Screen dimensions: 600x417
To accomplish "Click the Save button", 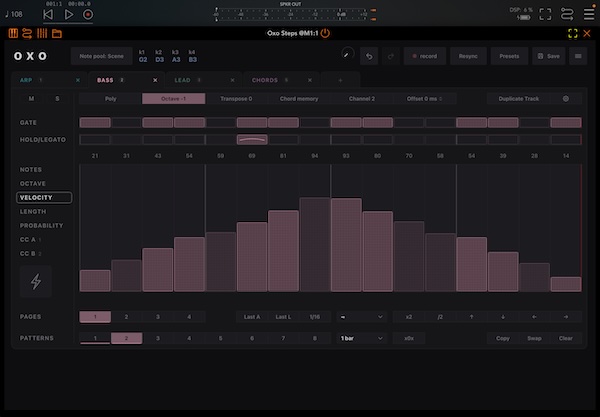I will point(548,56).
